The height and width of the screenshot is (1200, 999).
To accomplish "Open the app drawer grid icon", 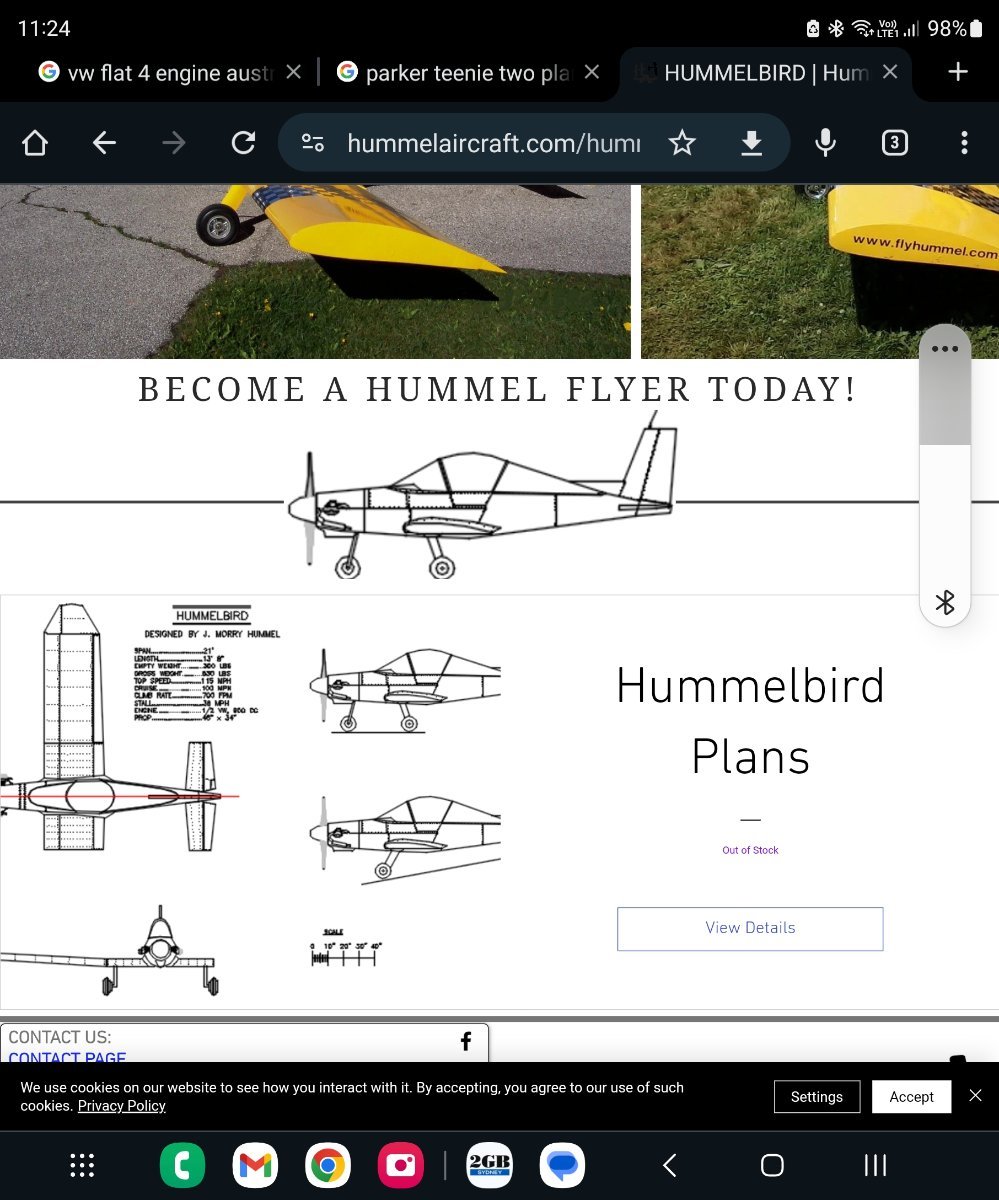I will (82, 1165).
